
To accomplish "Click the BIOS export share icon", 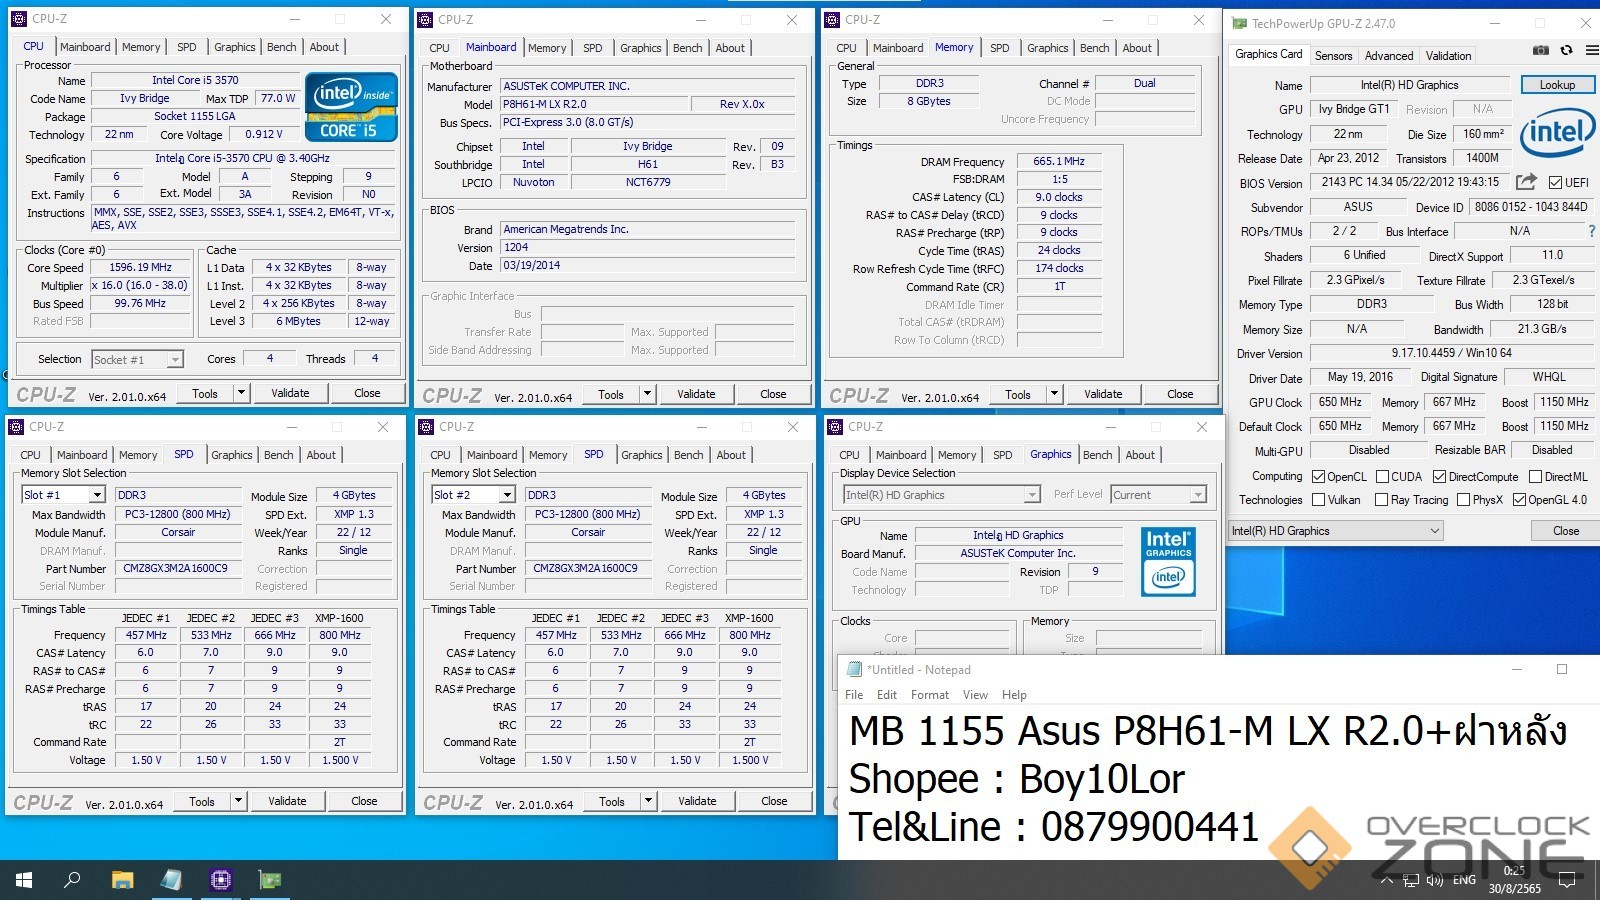I will tap(1526, 182).
